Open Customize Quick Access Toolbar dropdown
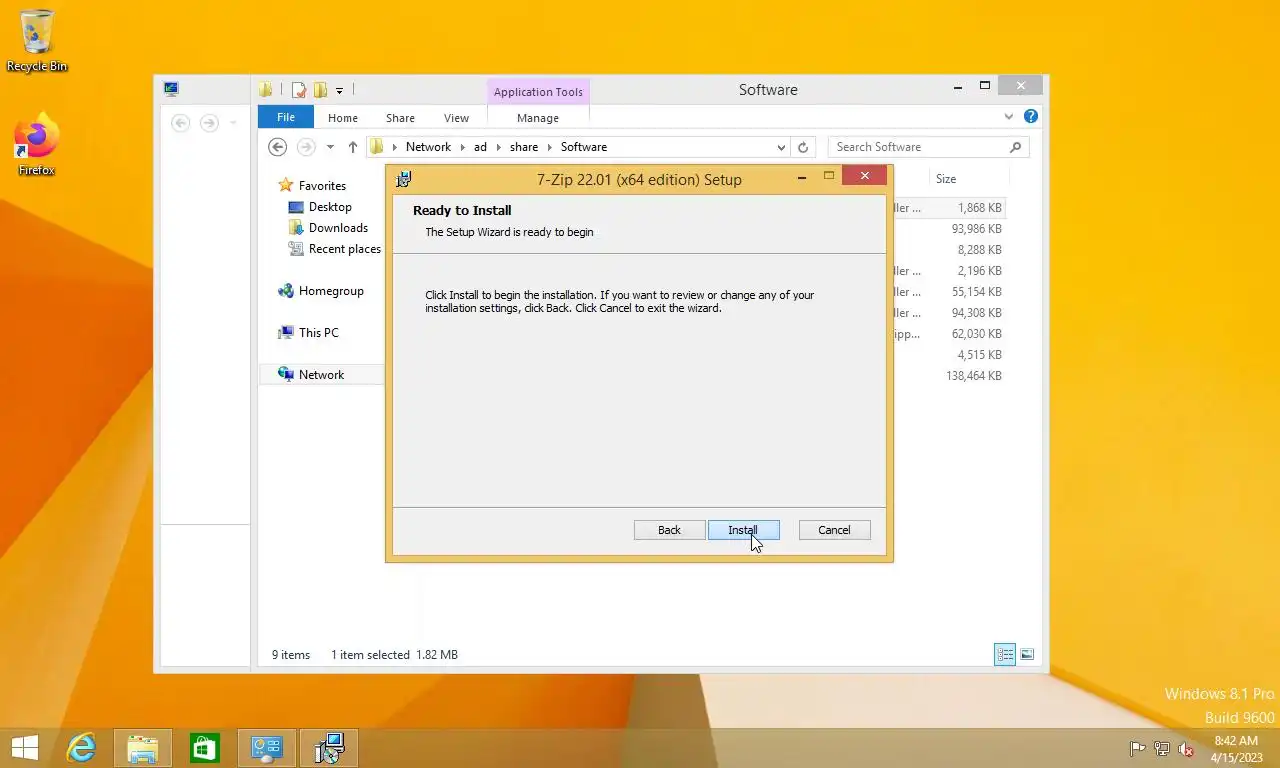1280x768 pixels. pyautogui.click(x=339, y=91)
